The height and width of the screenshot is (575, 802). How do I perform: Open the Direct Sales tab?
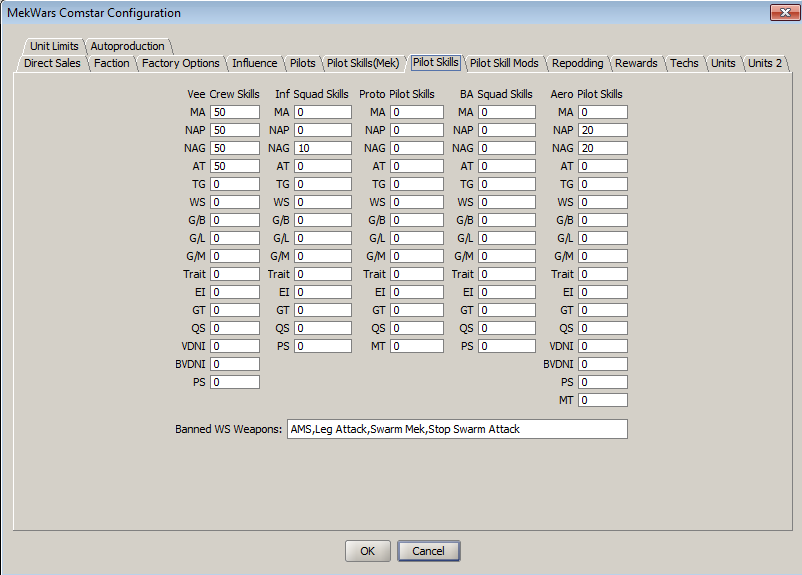52,63
